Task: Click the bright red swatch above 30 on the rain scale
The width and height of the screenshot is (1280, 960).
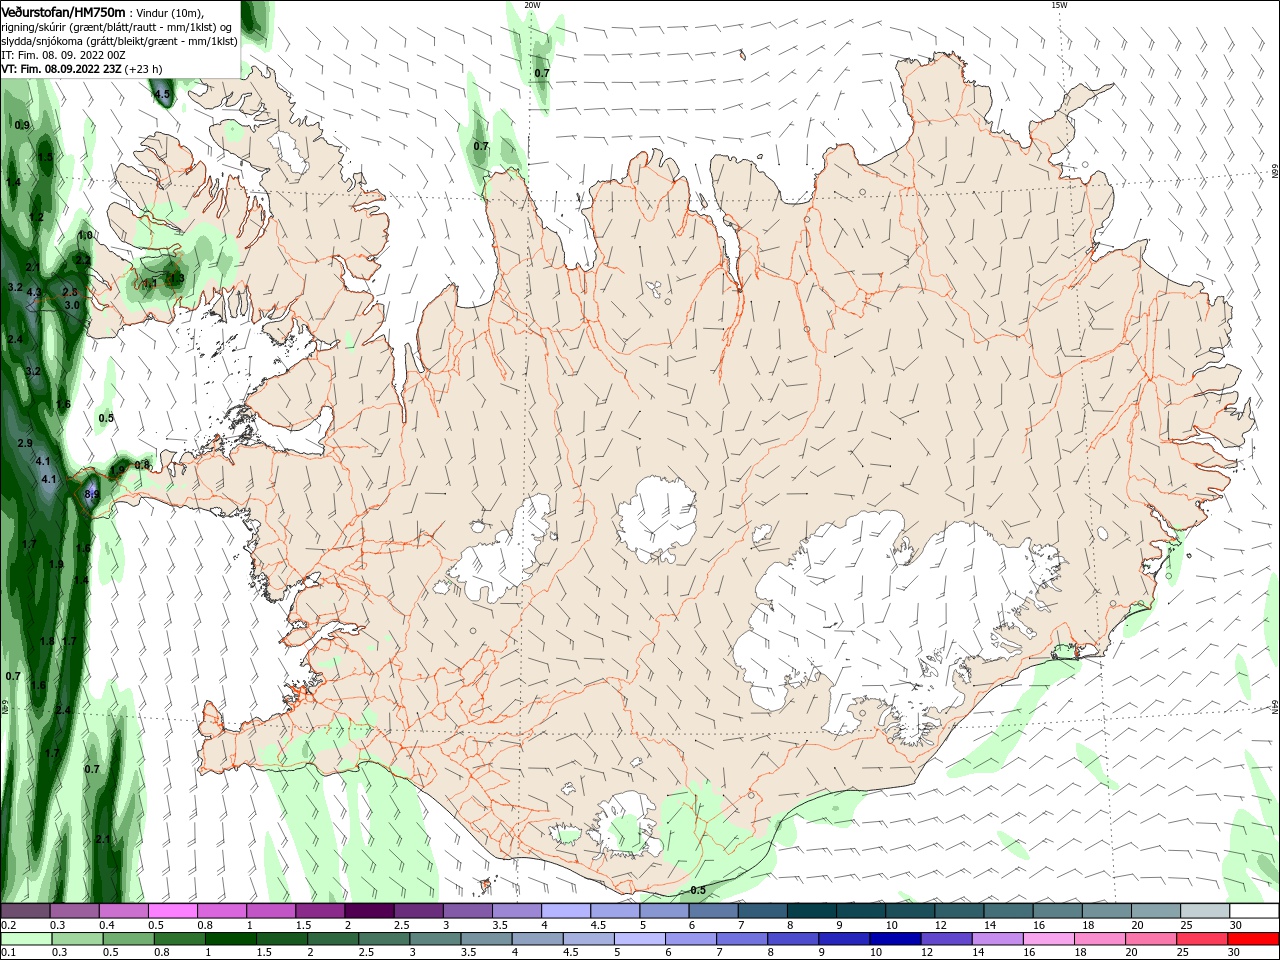Action: click(1254, 939)
